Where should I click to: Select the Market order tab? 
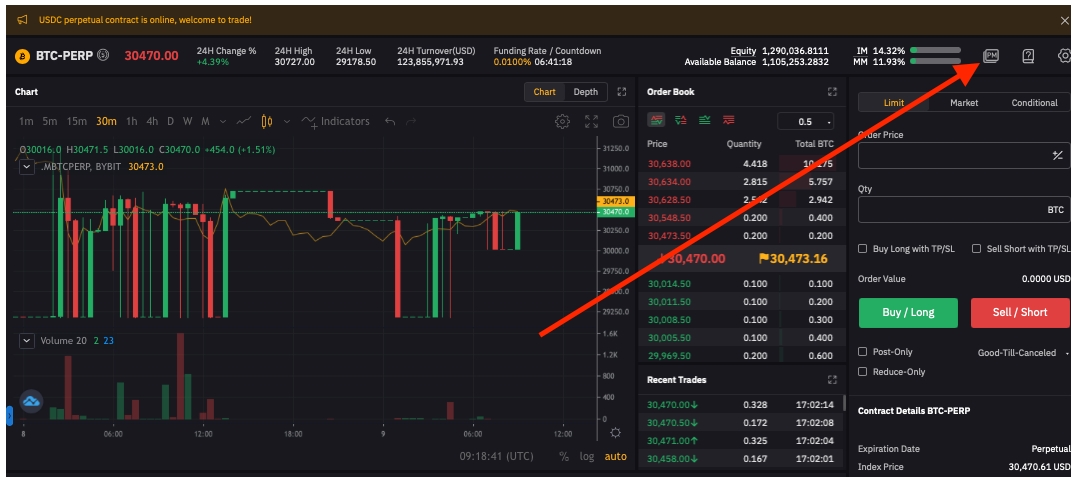964,103
